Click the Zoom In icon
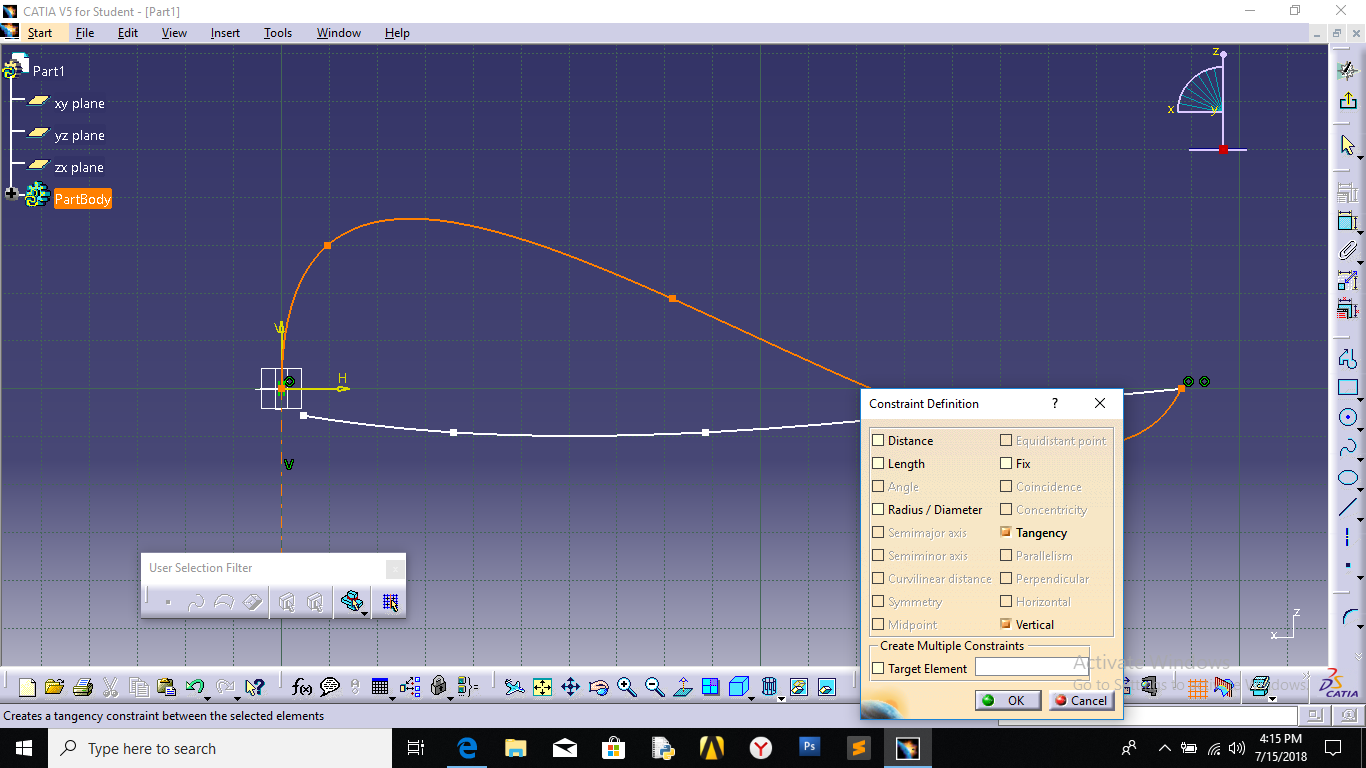 625,687
